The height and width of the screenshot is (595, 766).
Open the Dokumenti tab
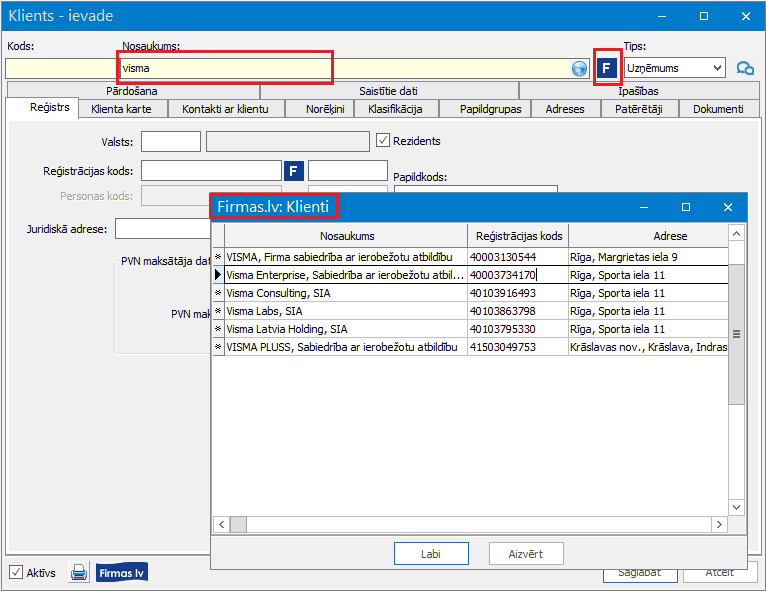click(x=718, y=109)
